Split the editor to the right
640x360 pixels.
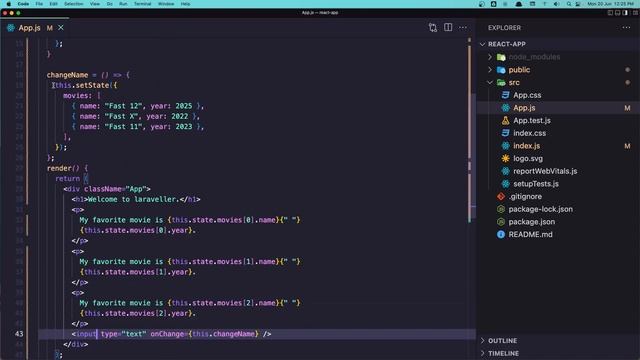448,27
